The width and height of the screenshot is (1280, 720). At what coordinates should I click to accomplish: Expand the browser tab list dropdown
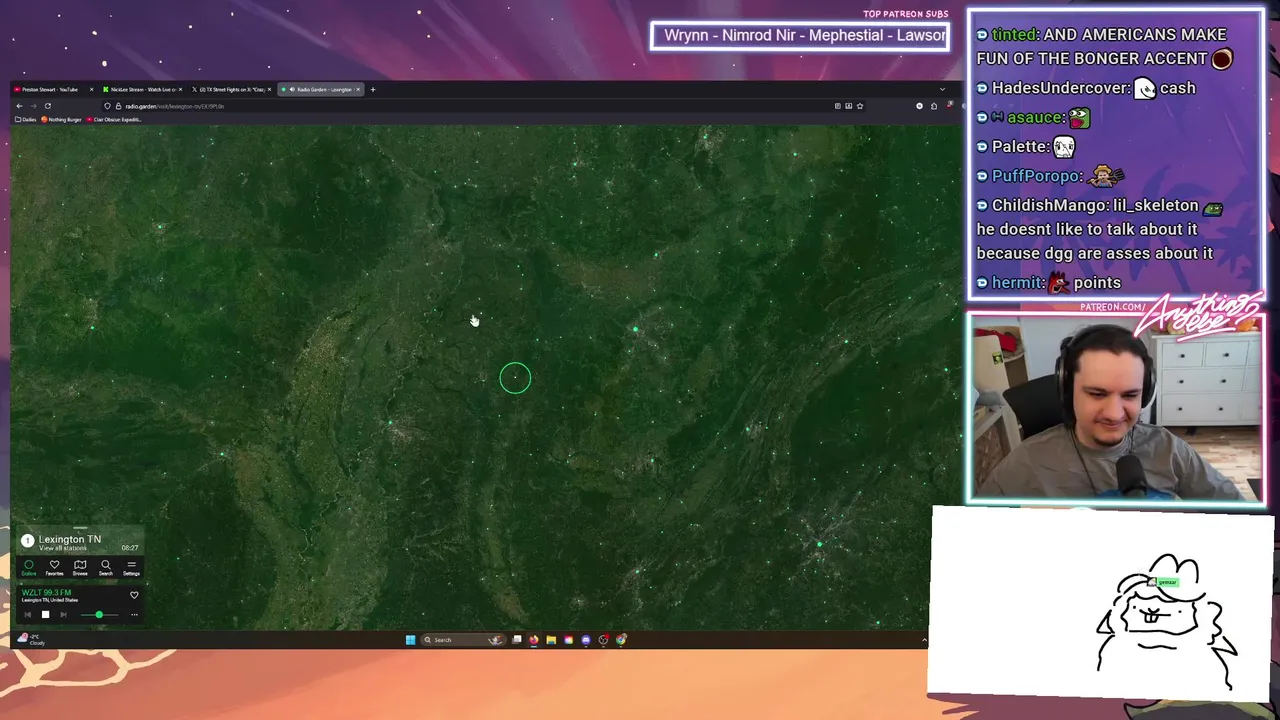click(x=941, y=90)
